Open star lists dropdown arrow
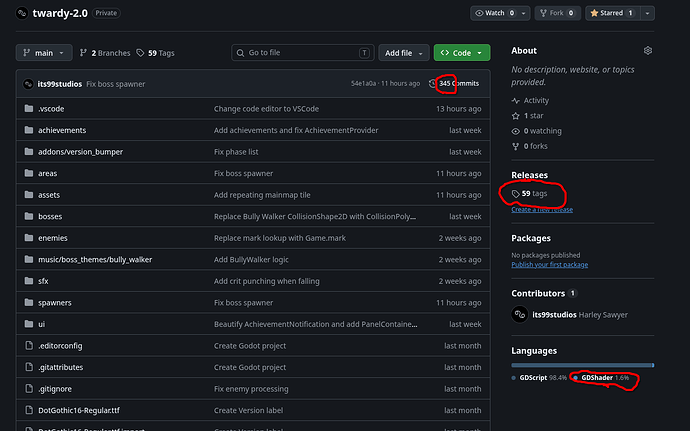Screen dimensions: 690x431 647,13
